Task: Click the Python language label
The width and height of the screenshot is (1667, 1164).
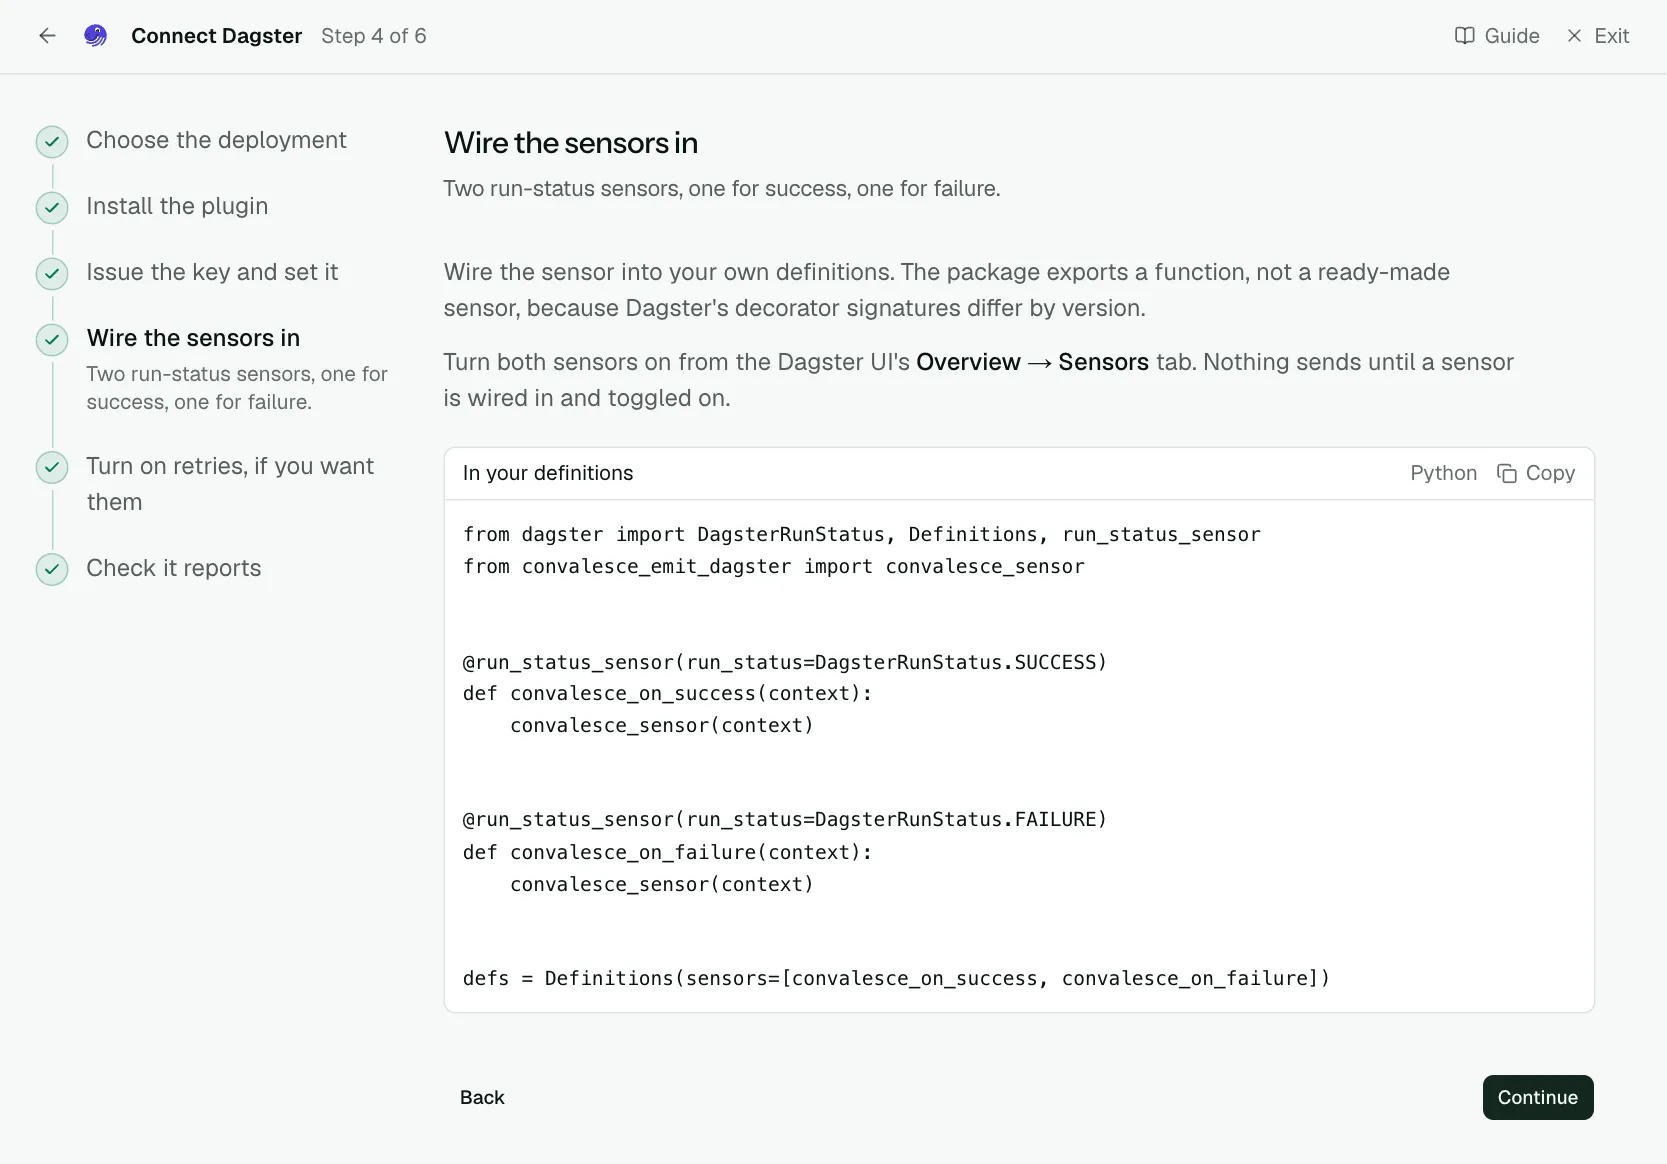Action: tap(1443, 473)
